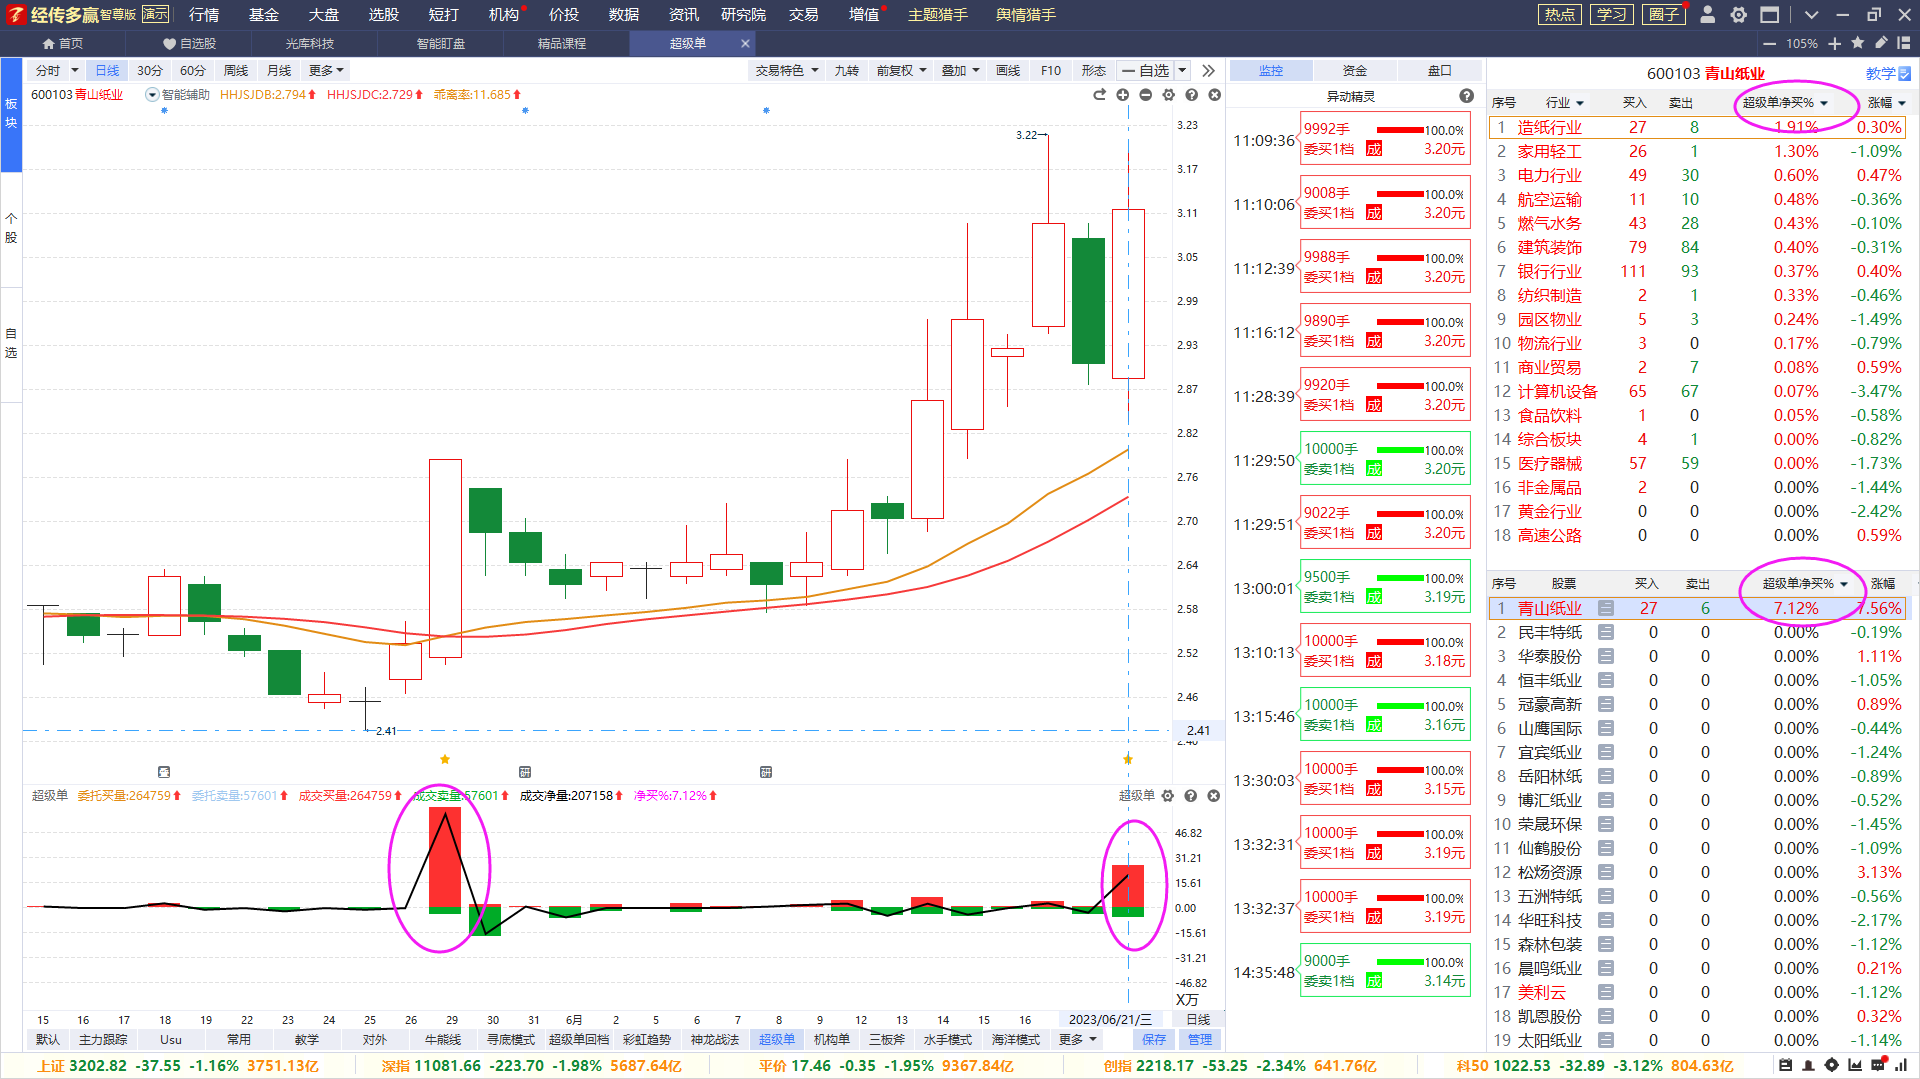1920x1079 pixels.
Task: Switch to 30分 period
Action: pos(150,71)
